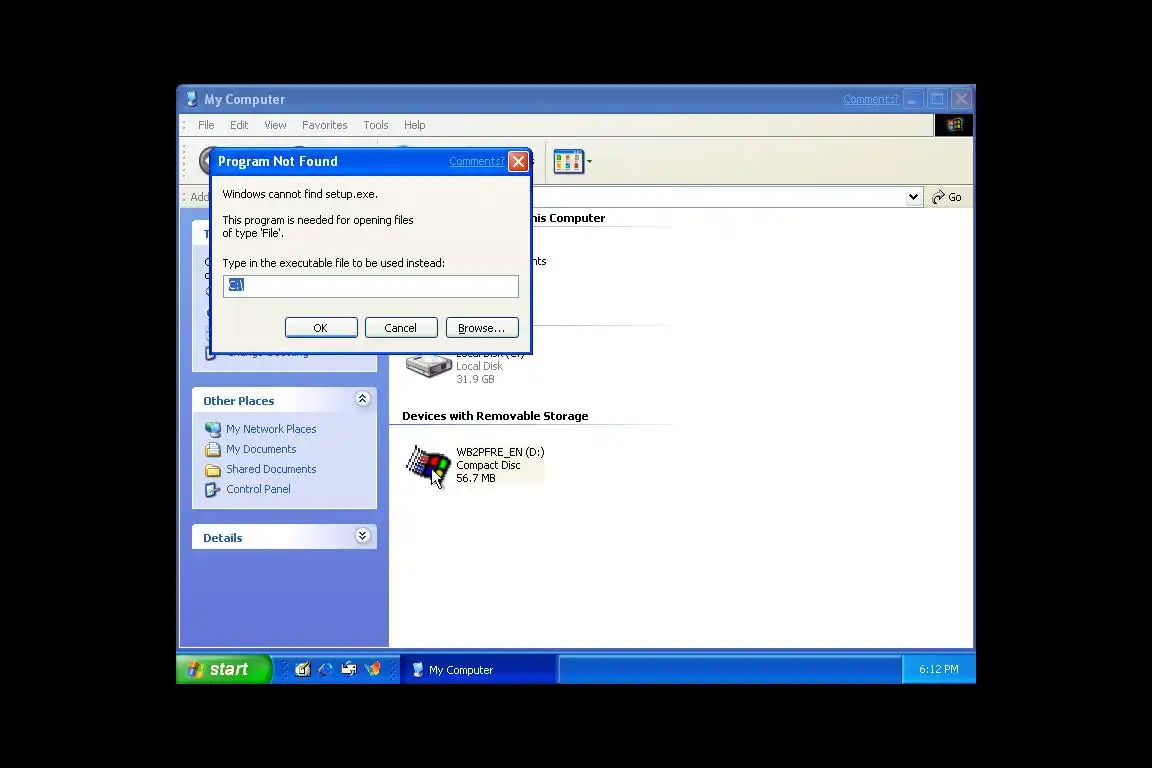Open the Favorites menu

click(325, 126)
